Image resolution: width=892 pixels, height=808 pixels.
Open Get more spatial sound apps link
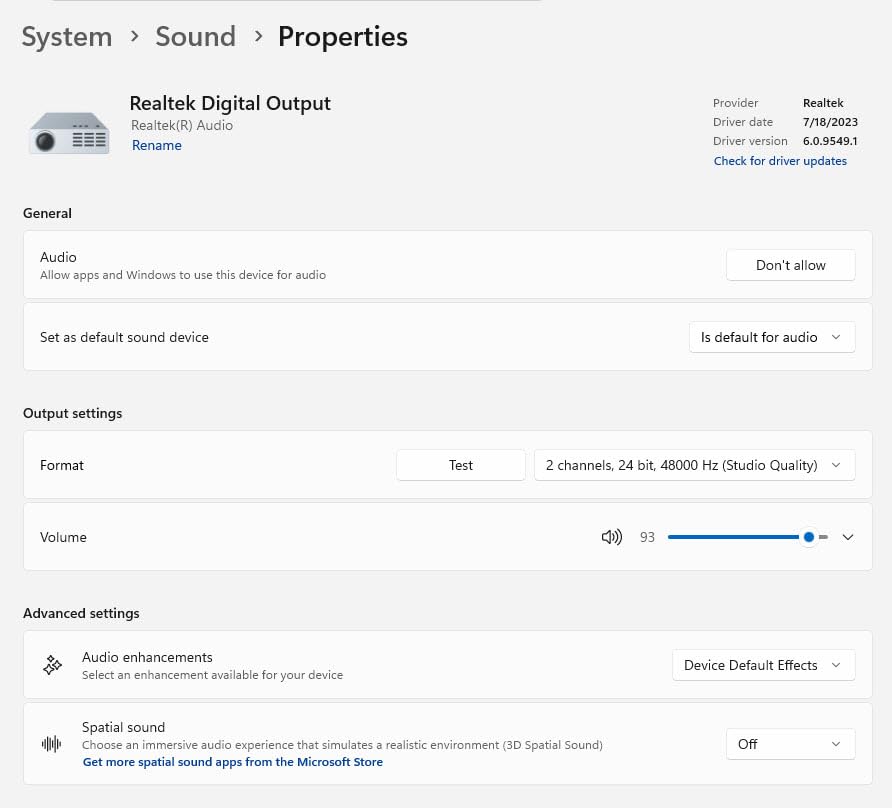point(233,762)
